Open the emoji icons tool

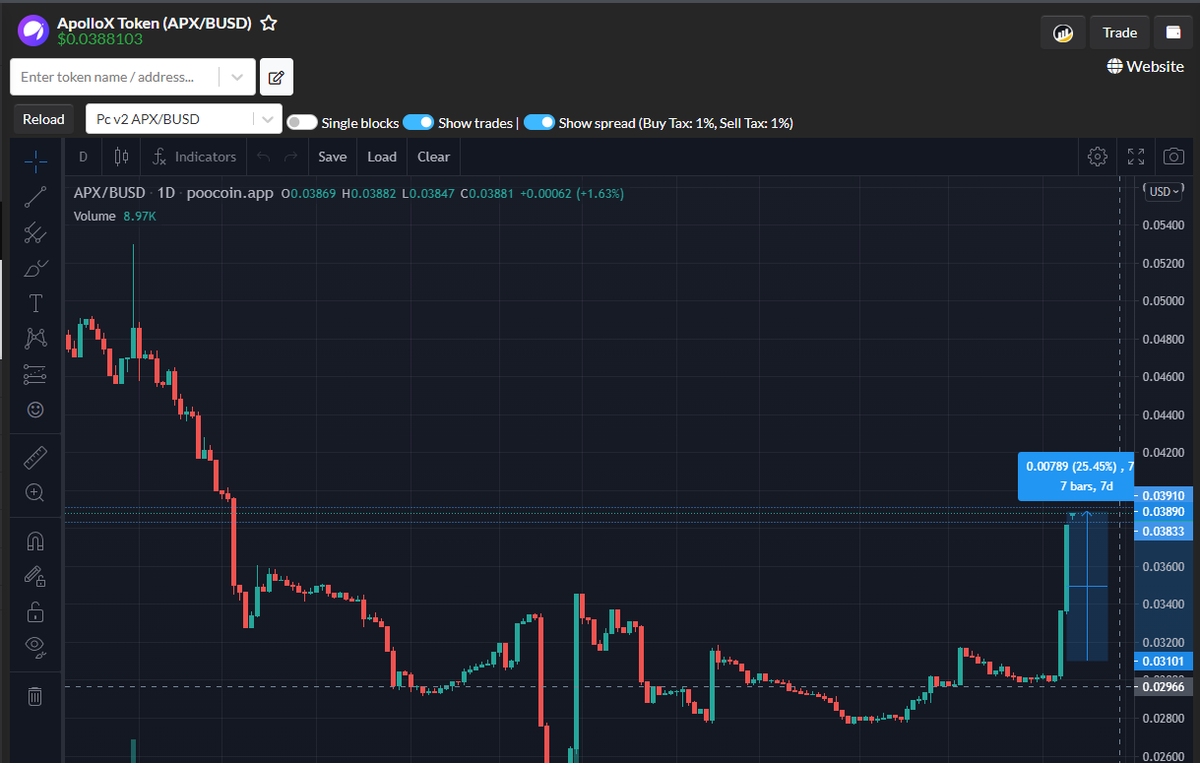(x=35, y=410)
